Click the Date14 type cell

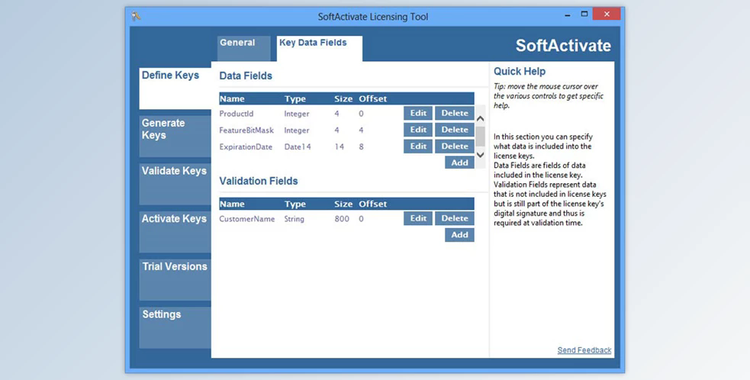[x=298, y=147]
